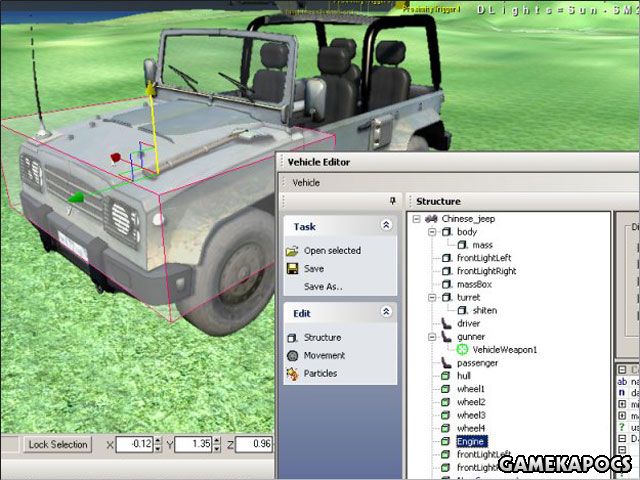The width and height of the screenshot is (640, 480).
Task: Select wheel1 in the tree
Action: [471, 389]
